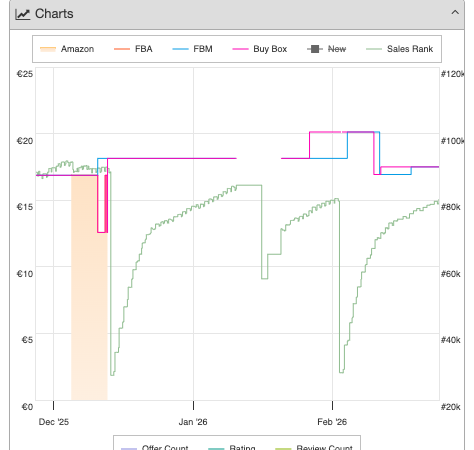The height and width of the screenshot is (450, 474).
Task: Click the €20 price axis label
Action: pyautogui.click(x=25, y=141)
